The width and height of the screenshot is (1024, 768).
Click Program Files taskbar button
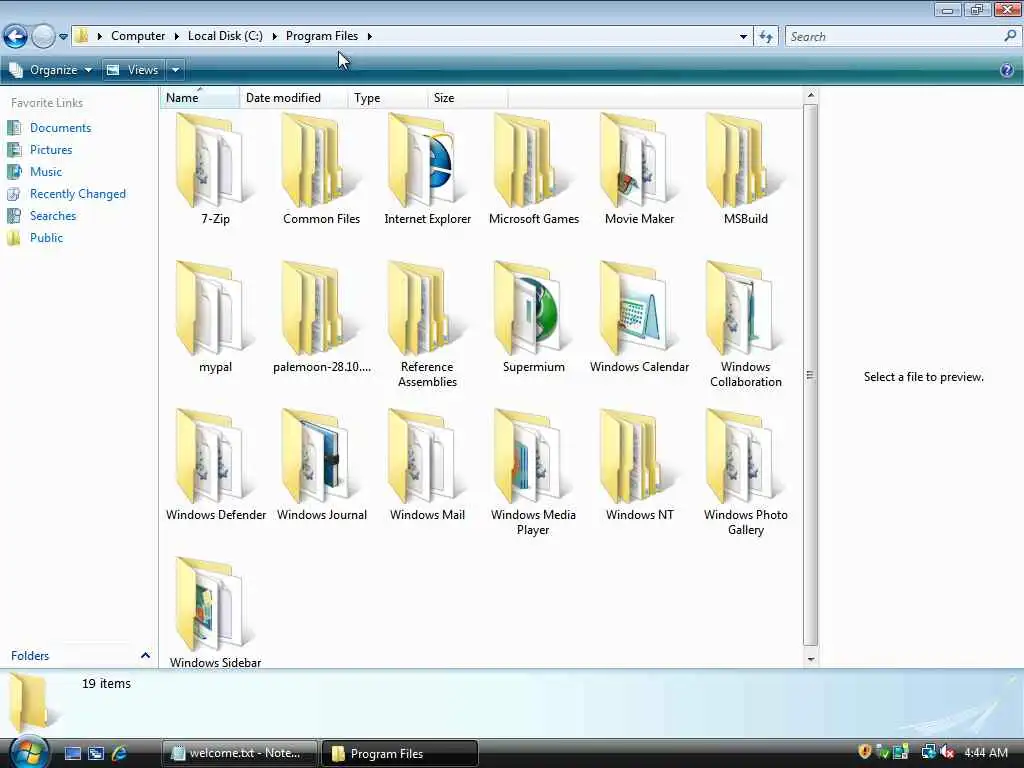(400, 753)
